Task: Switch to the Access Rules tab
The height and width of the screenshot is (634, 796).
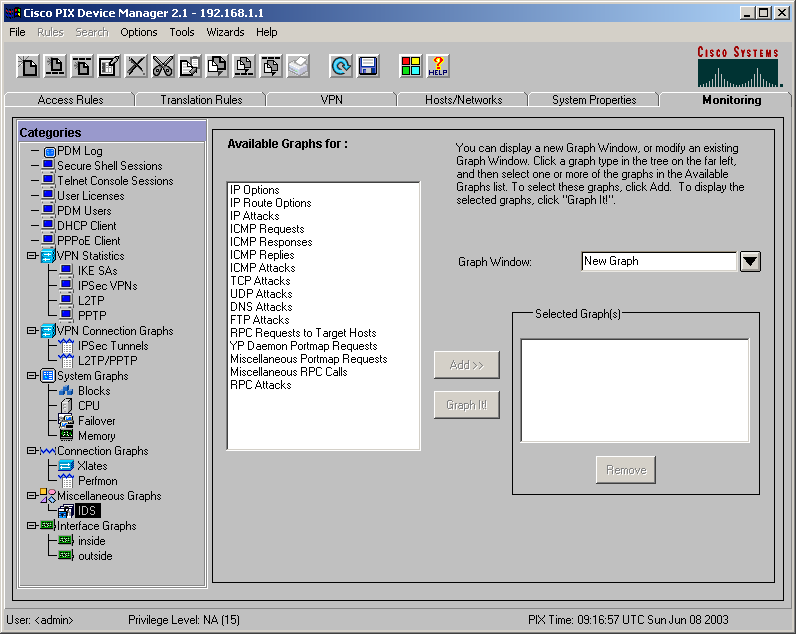Action: coord(70,99)
